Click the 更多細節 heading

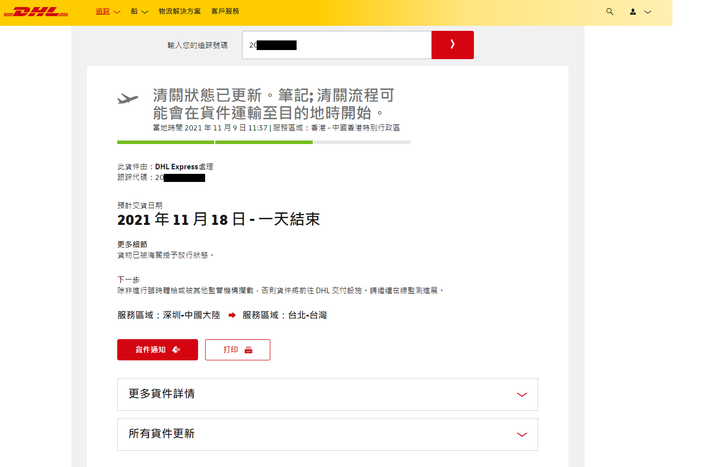coord(132,244)
